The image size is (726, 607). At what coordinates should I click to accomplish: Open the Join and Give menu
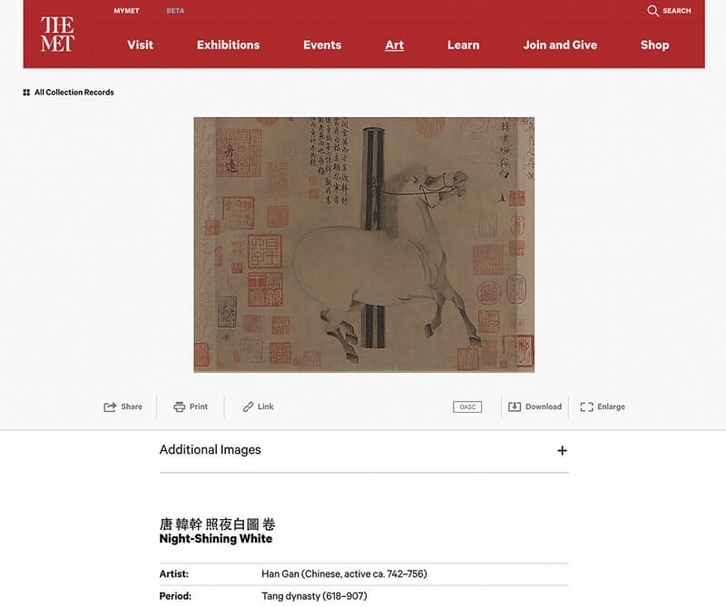(560, 45)
